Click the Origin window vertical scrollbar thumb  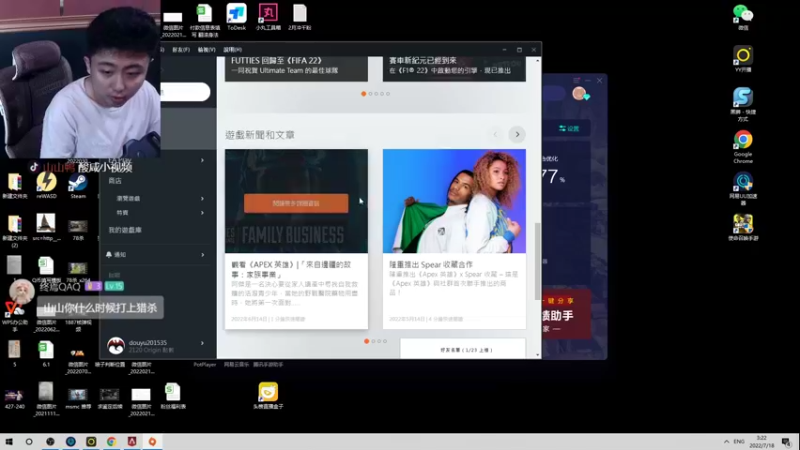click(537, 261)
